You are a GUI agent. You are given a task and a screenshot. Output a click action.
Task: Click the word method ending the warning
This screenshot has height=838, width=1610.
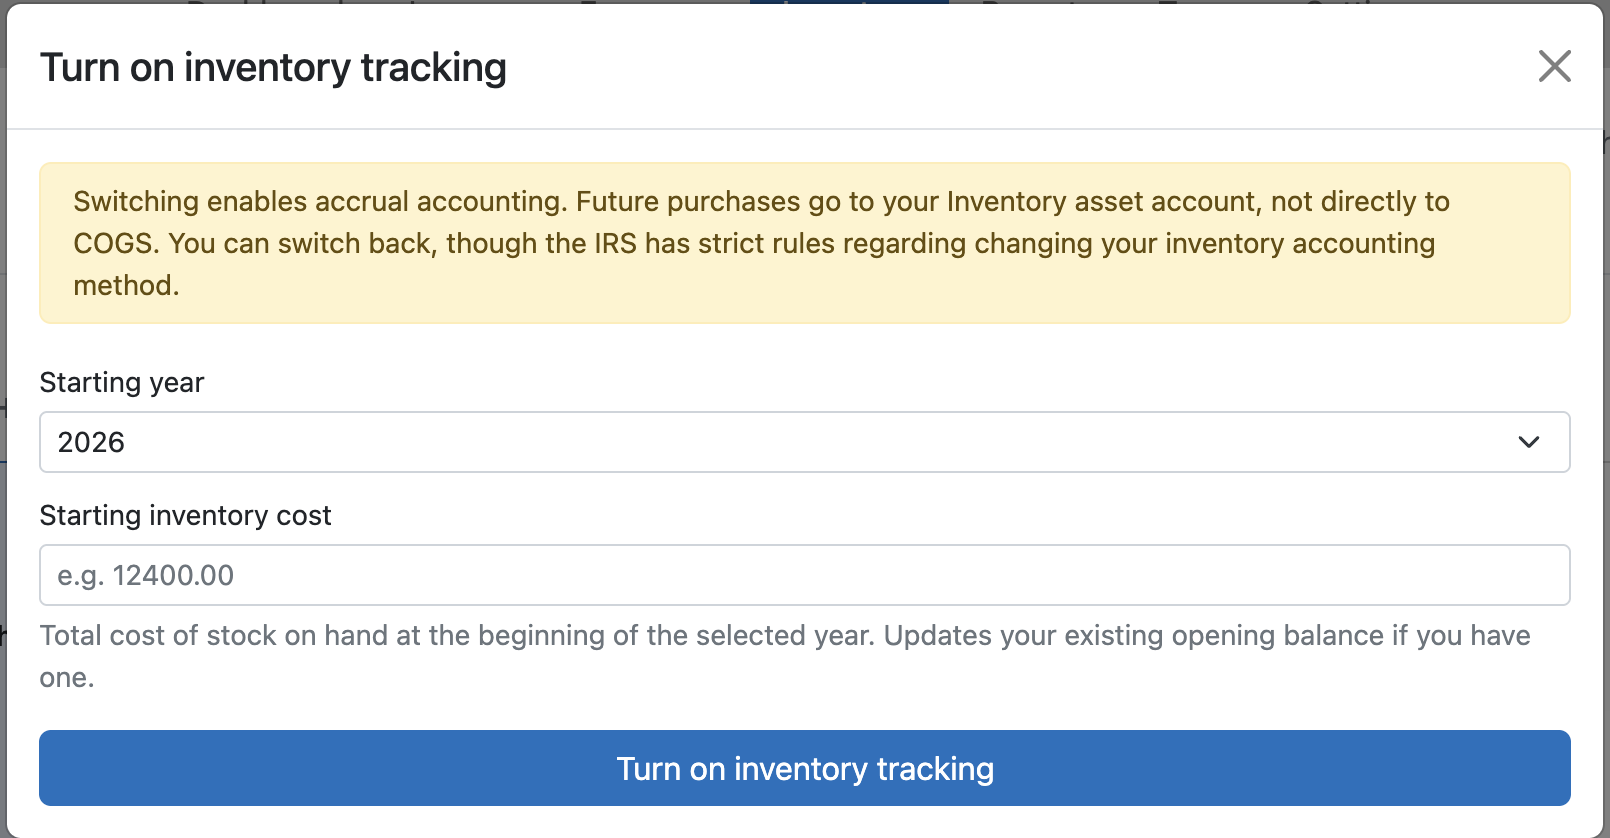click(x=126, y=285)
